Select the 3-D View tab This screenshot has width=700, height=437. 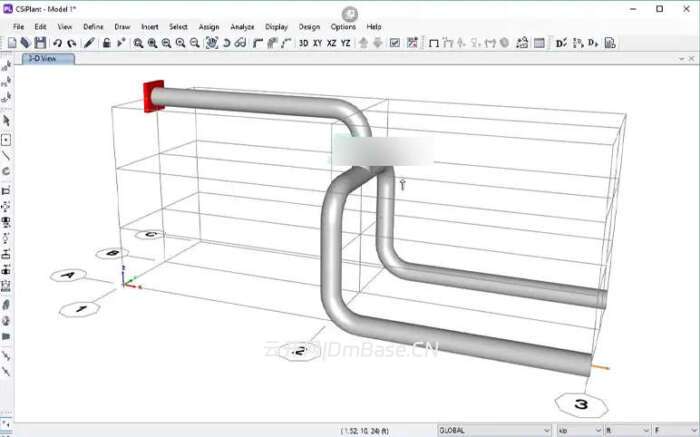pos(48,58)
